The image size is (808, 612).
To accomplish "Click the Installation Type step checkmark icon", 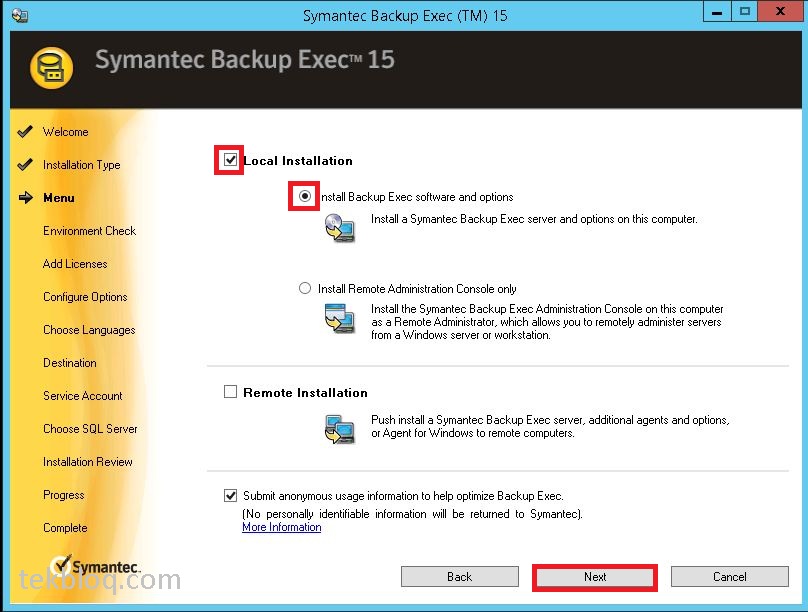I will [x=25, y=165].
